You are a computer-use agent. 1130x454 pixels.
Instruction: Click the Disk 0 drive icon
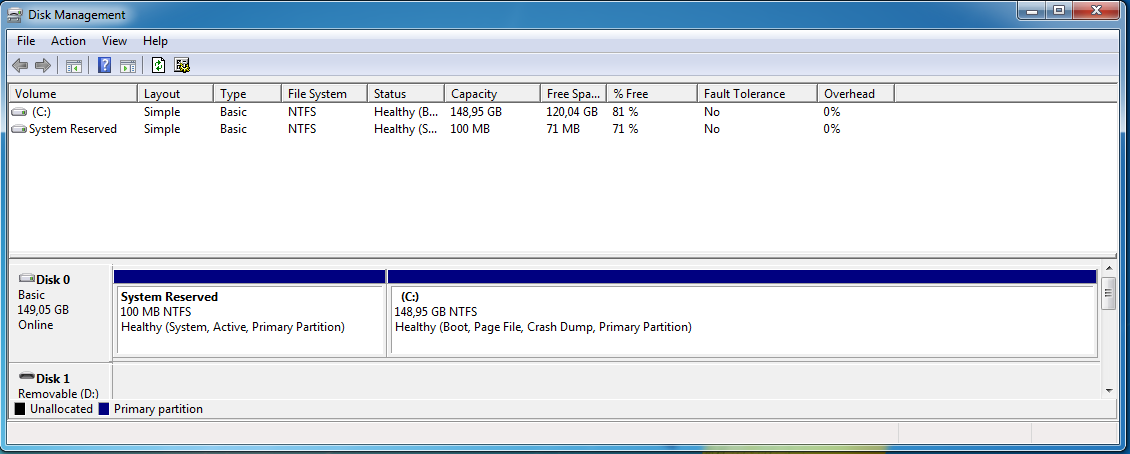[27, 279]
